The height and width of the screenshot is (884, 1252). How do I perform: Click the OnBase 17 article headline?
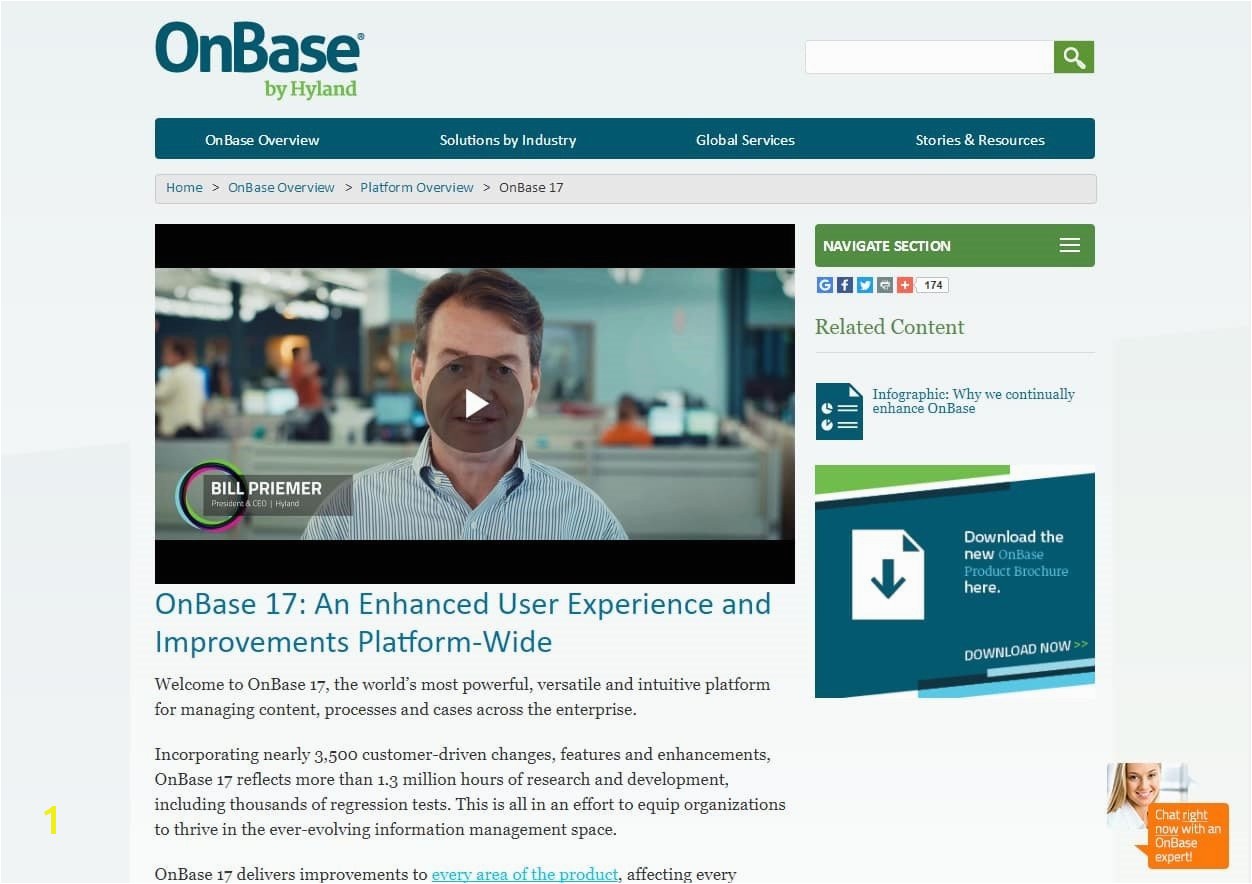463,622
